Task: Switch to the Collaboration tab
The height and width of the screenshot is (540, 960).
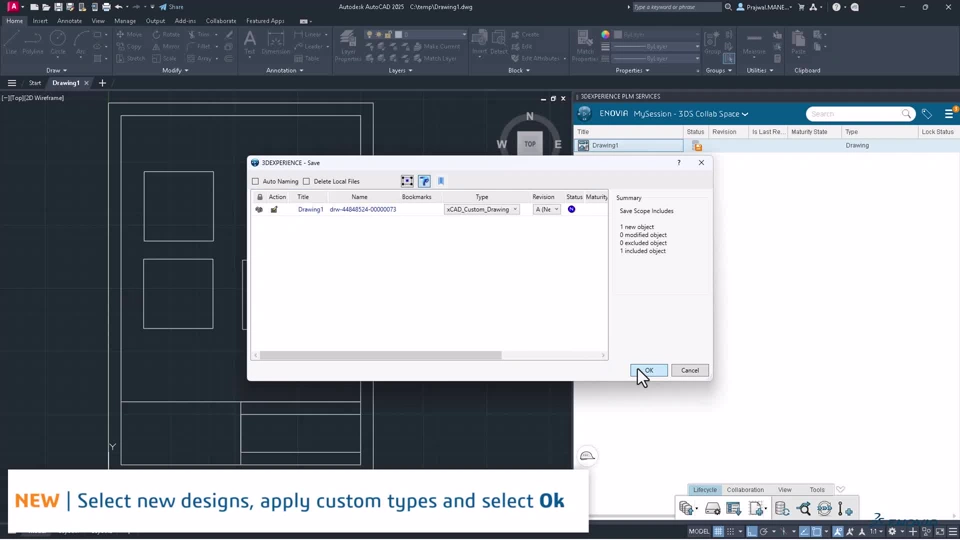Action: coord(745,490)
